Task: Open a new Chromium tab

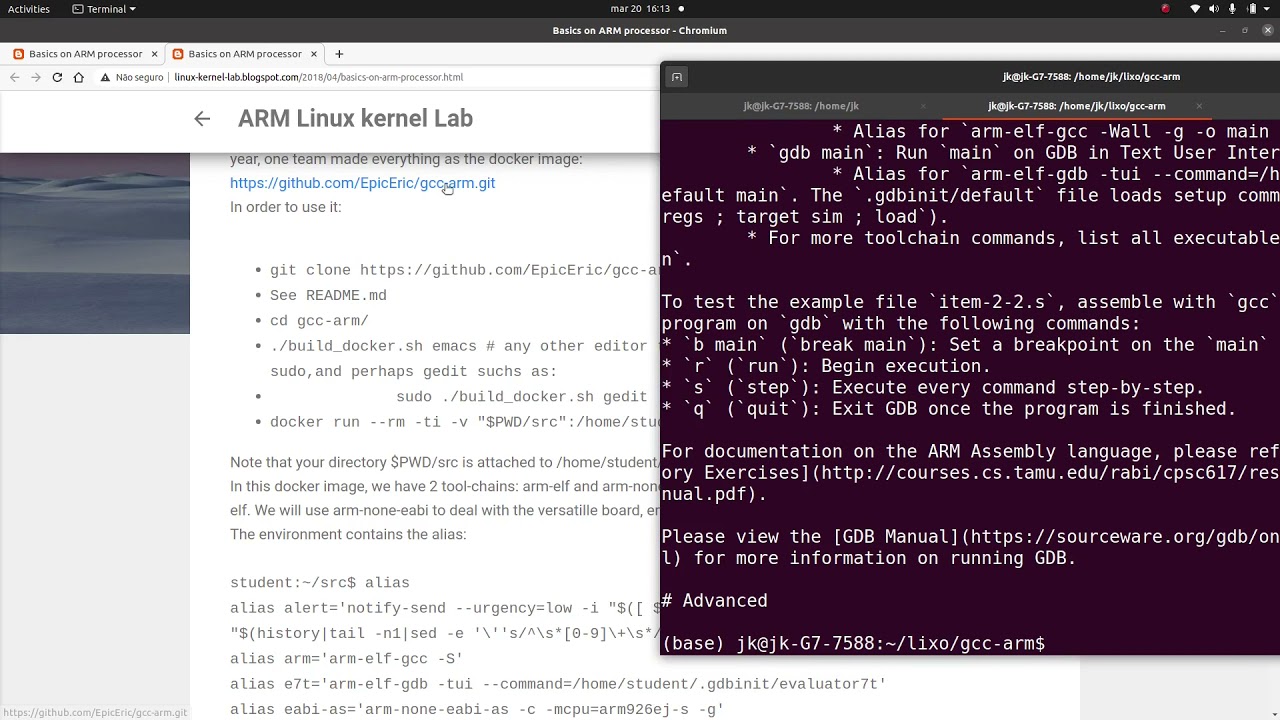Action: [339, 54]
